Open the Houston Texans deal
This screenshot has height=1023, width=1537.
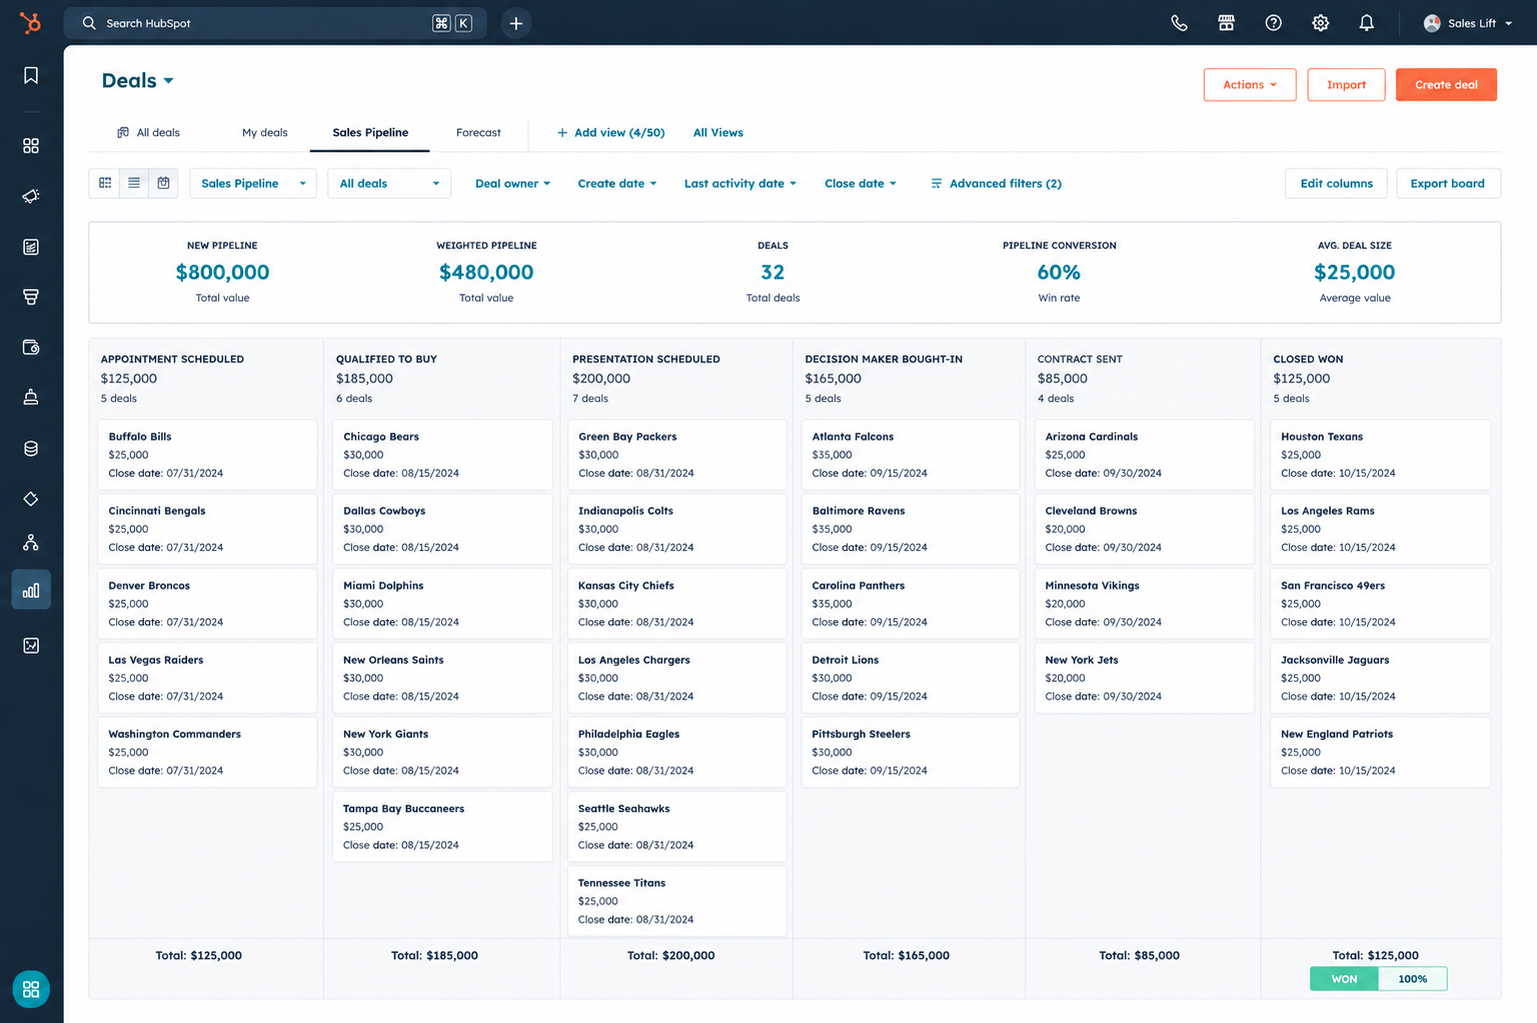pyautogui.click(x=1380, y=455)
